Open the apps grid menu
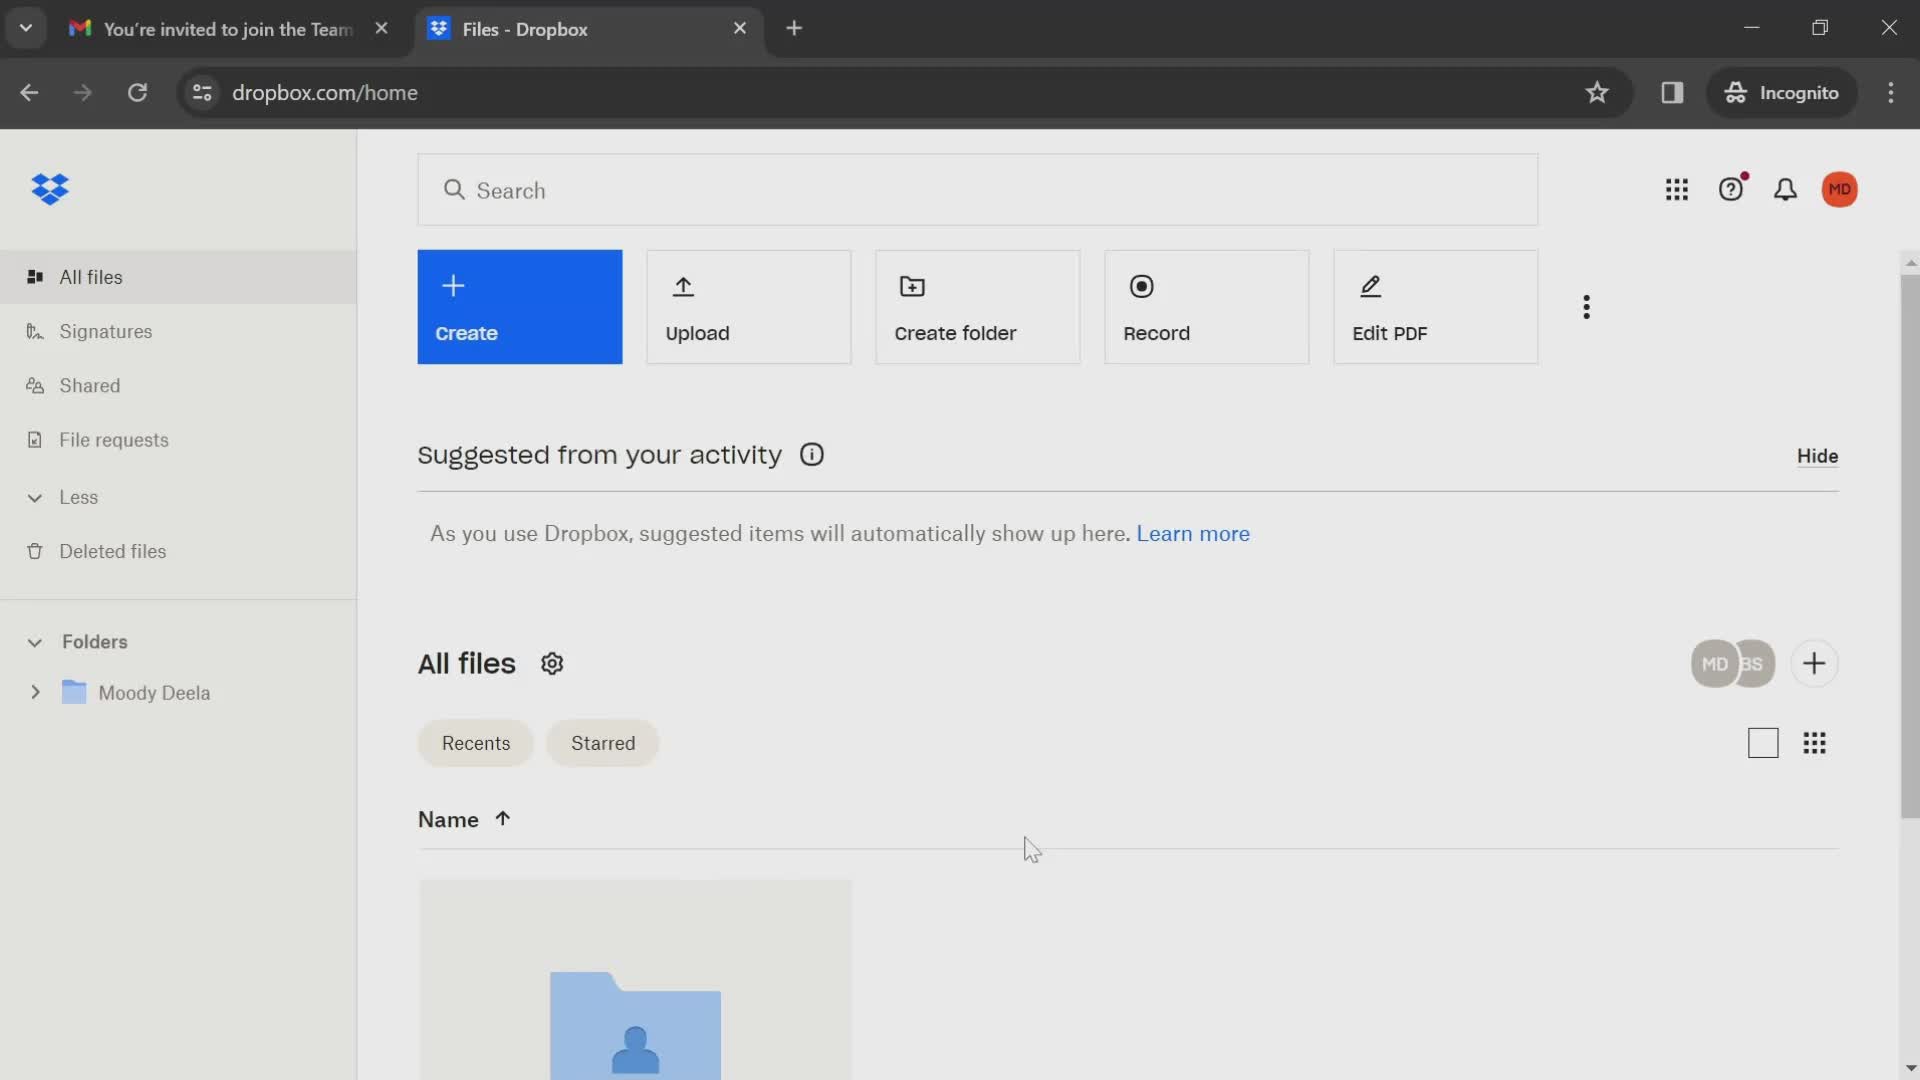Viewport: 1920px width, 1080px height. point(1677,190)
